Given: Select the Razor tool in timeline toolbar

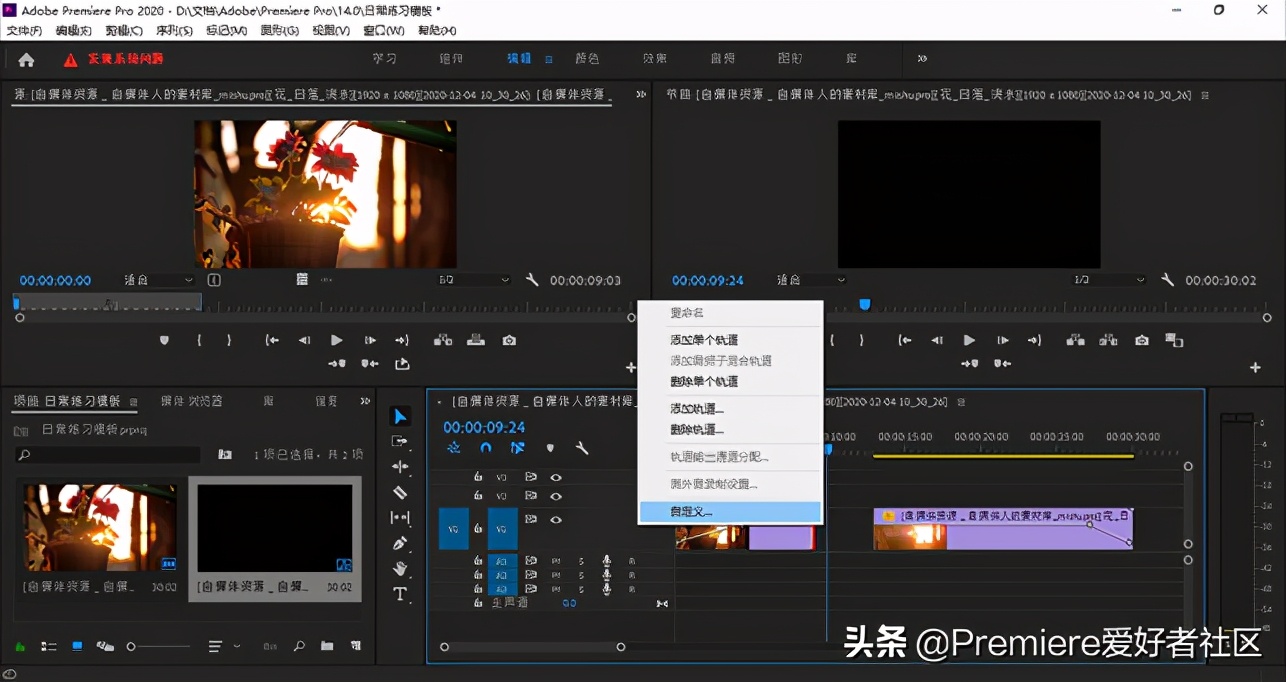Looking at the screenshot, I should [400, 491].
